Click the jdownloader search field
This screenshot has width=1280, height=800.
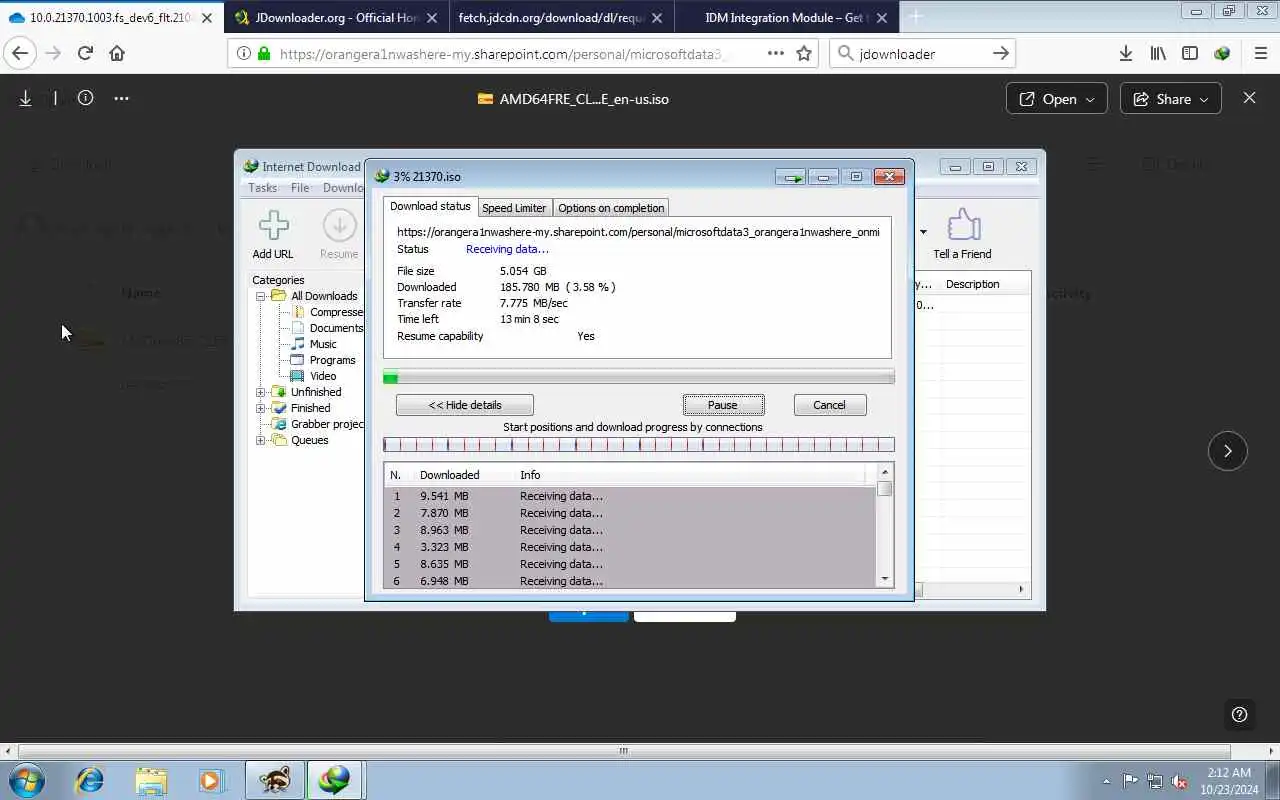pyautogui.click(x=922, y=54)
